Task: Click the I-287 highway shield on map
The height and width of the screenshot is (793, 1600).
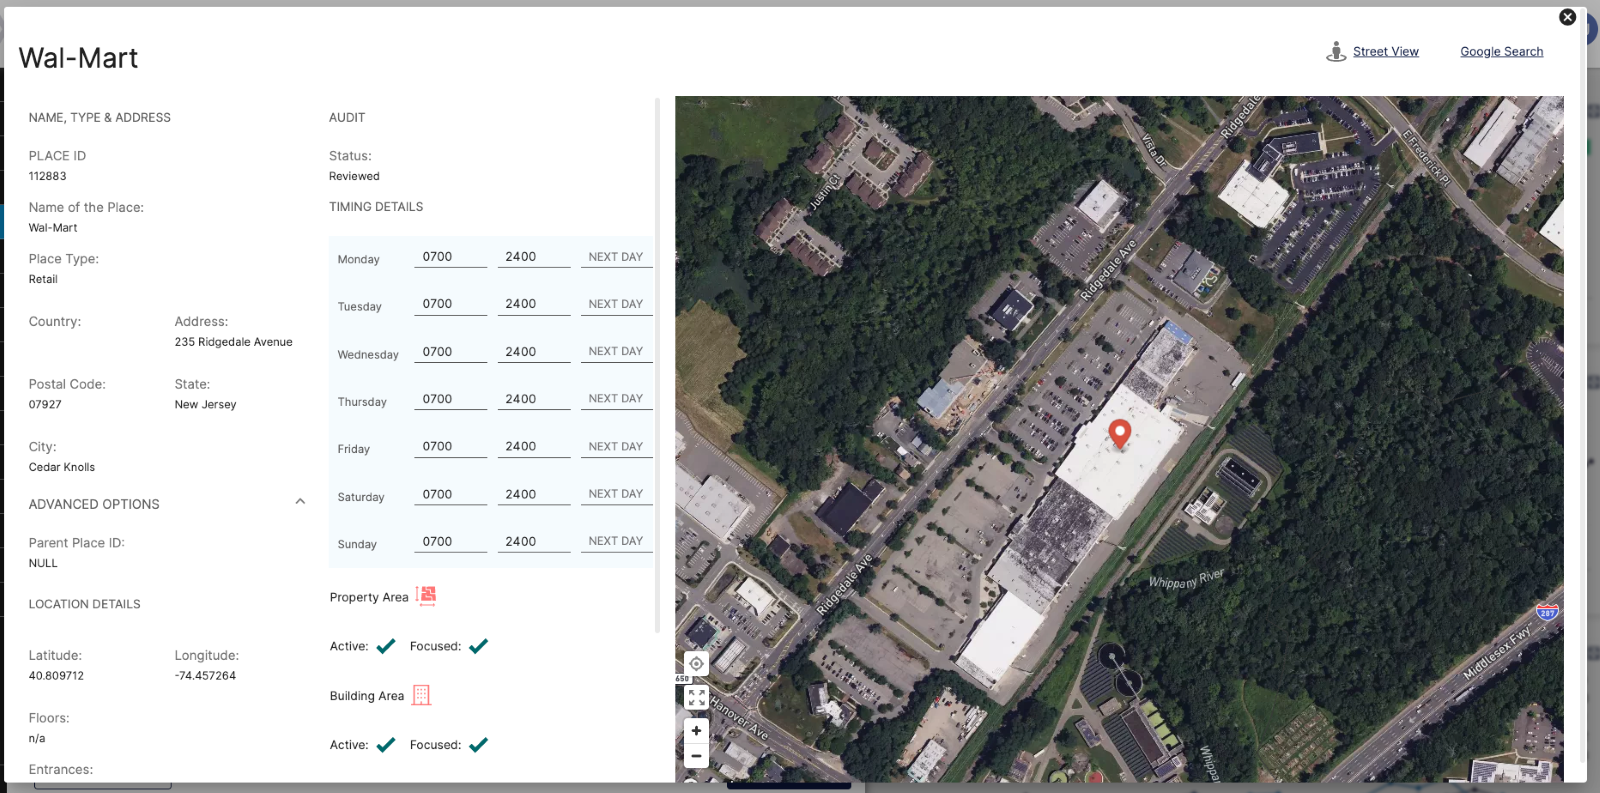Action: pos(1547,611)
